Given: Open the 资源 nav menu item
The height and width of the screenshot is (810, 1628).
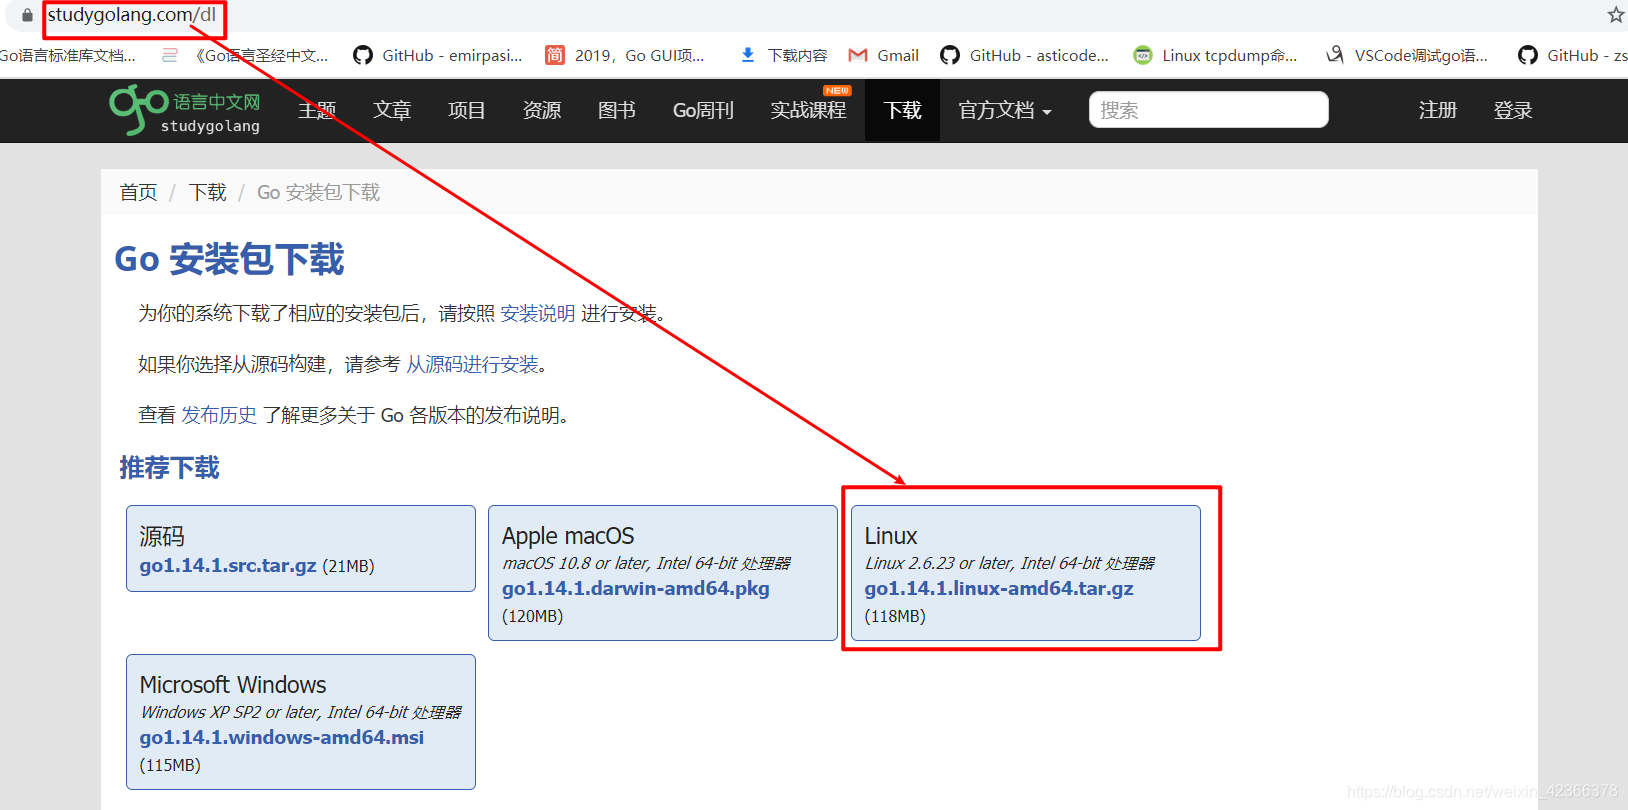Looking at the screenshot, I should point(541,110).
